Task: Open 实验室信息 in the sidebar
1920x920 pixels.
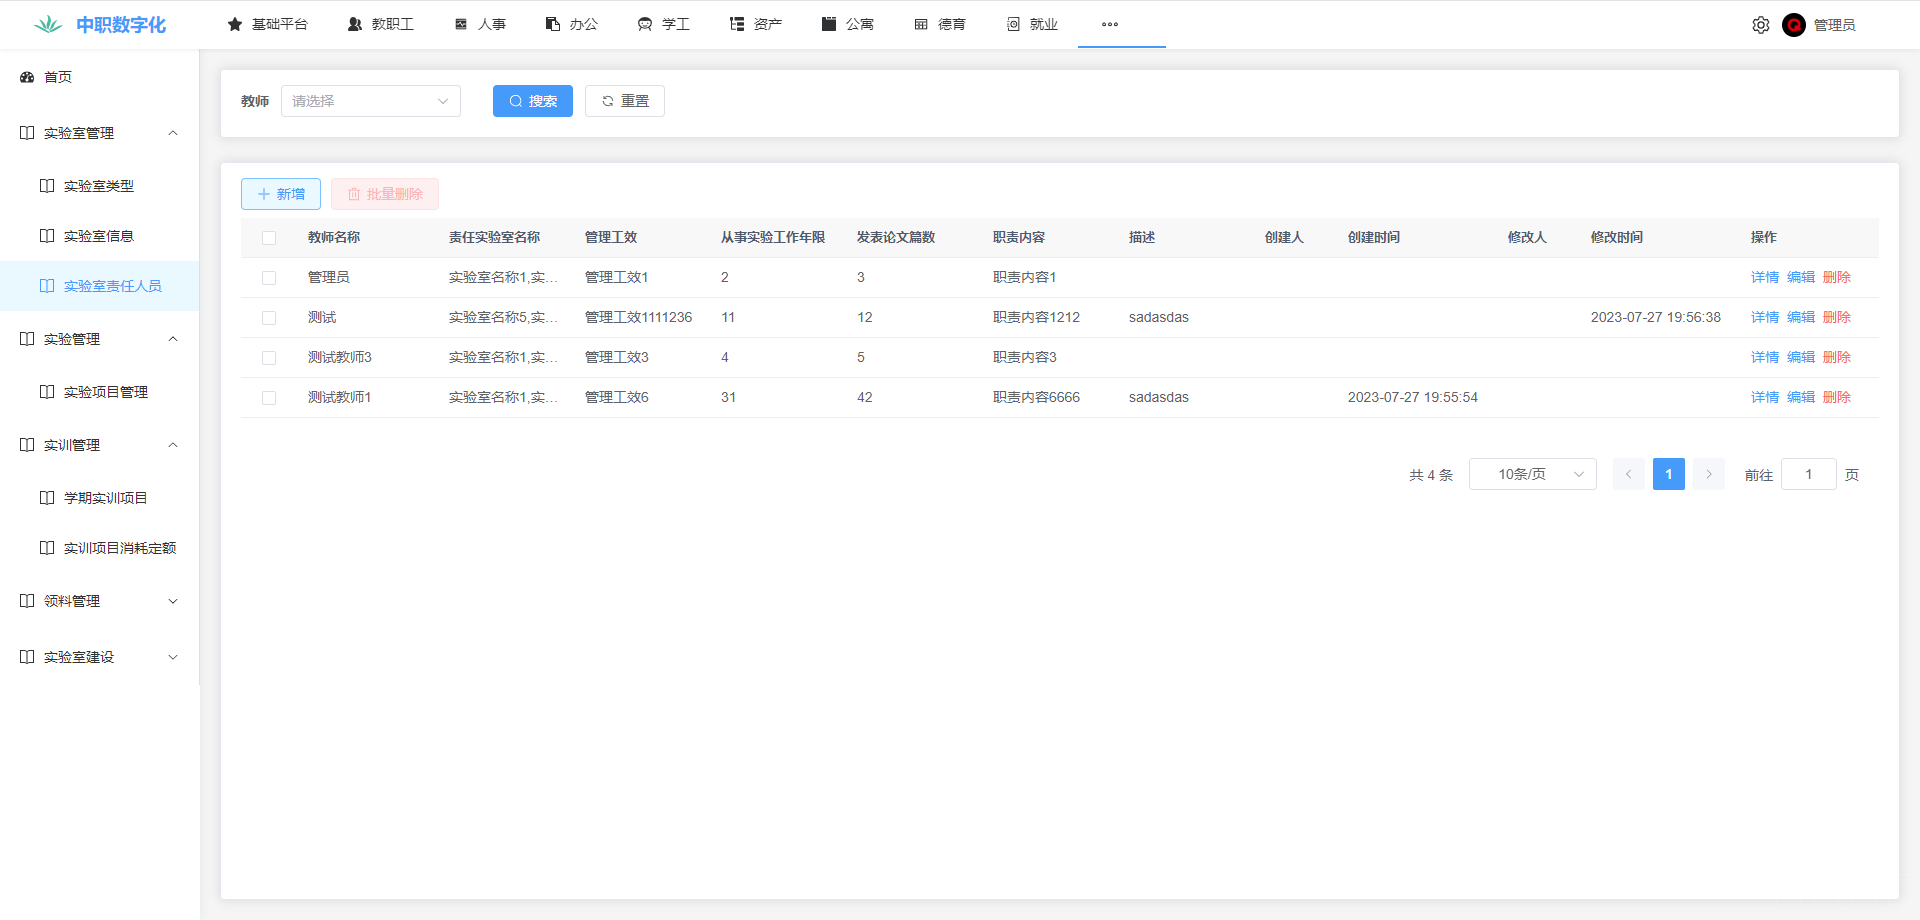Action: pyautogui.click(x=98, y=236)
